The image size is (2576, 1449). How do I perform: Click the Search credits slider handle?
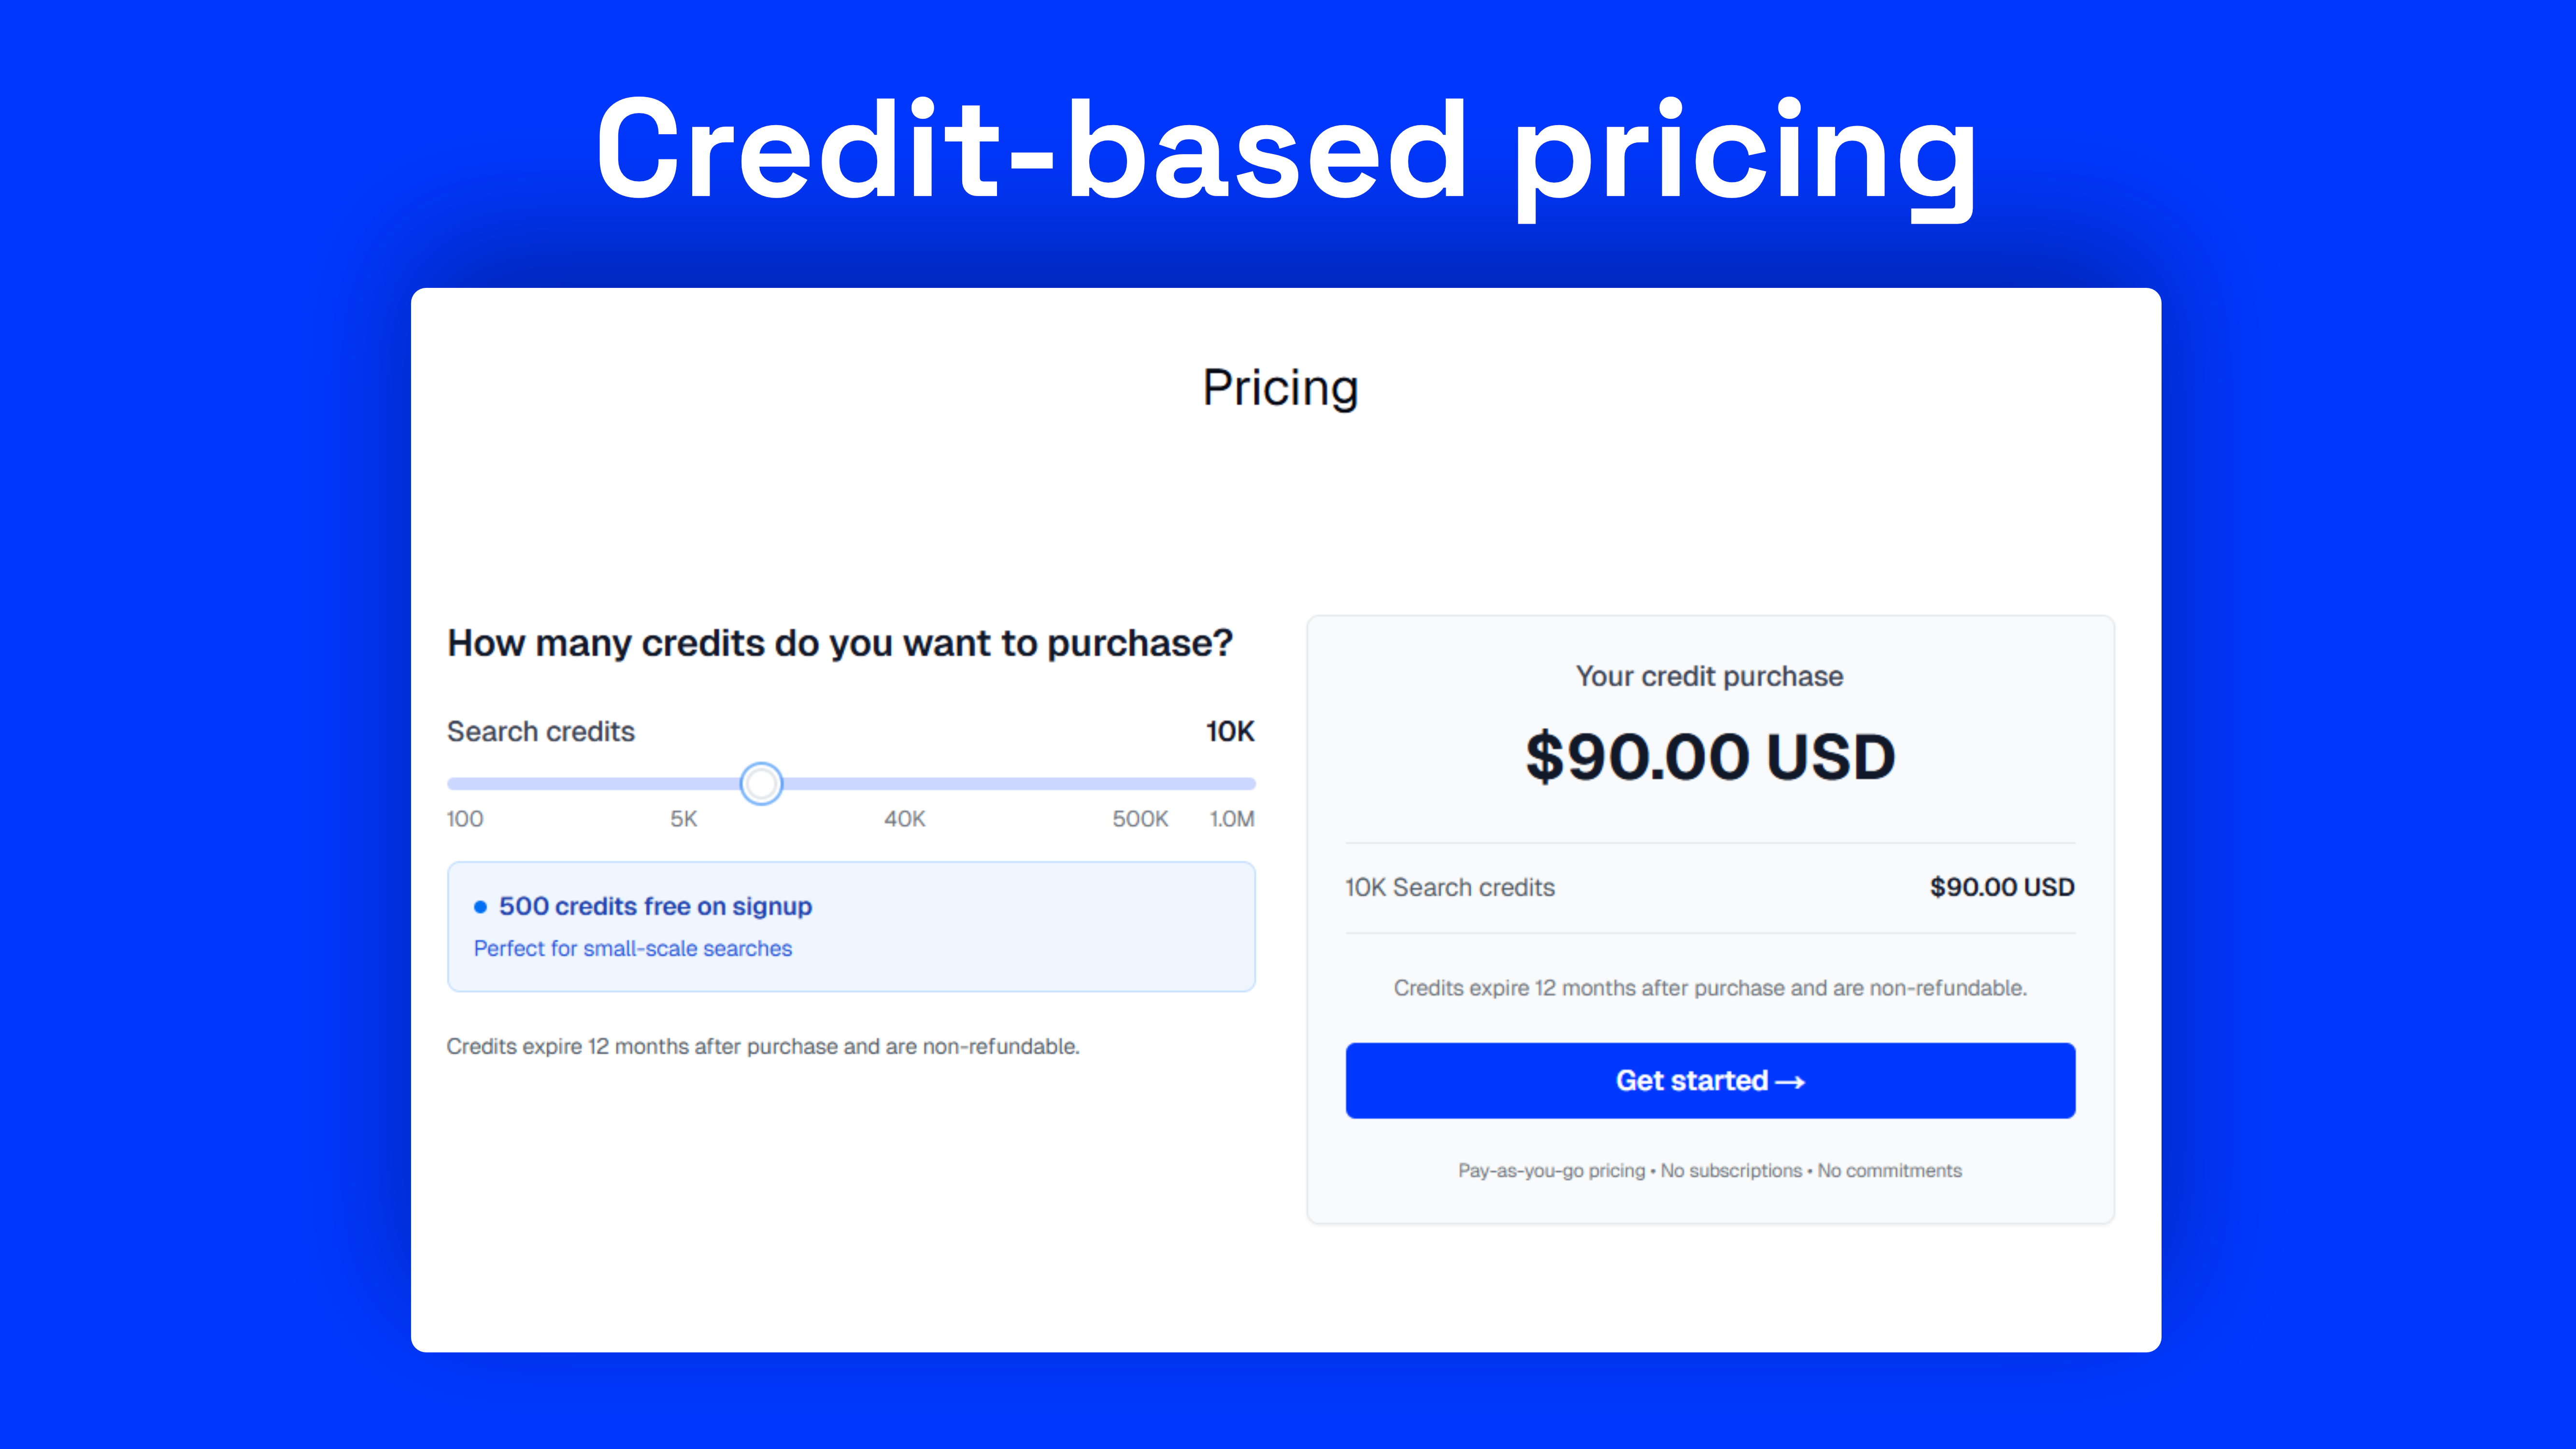(x=761, y=783)
